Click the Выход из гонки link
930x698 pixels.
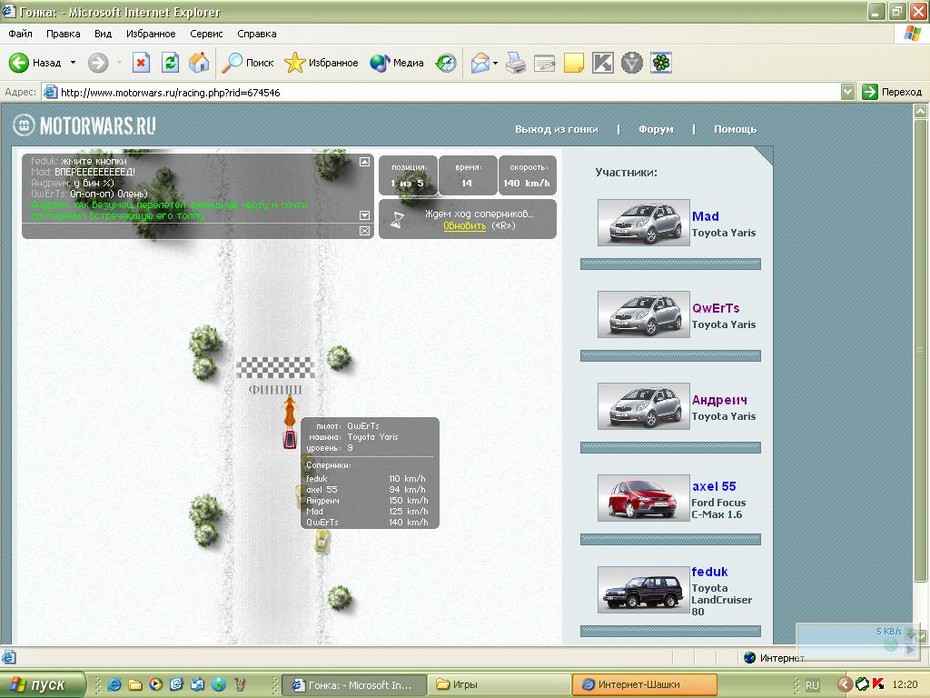click(556, 129)
